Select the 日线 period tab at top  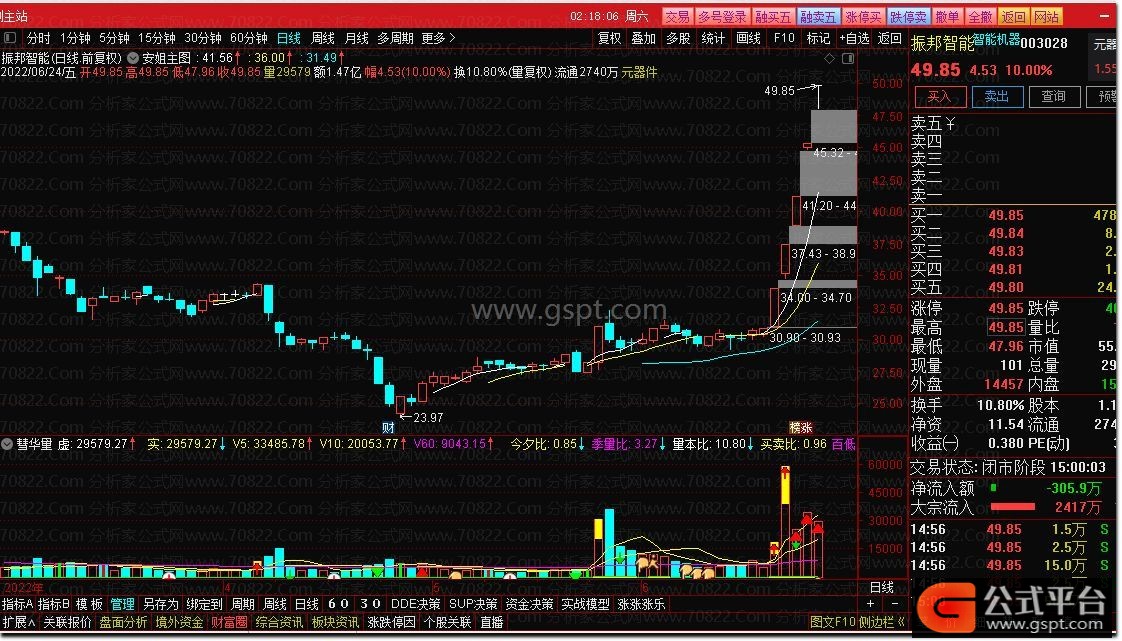coord(288,38)
